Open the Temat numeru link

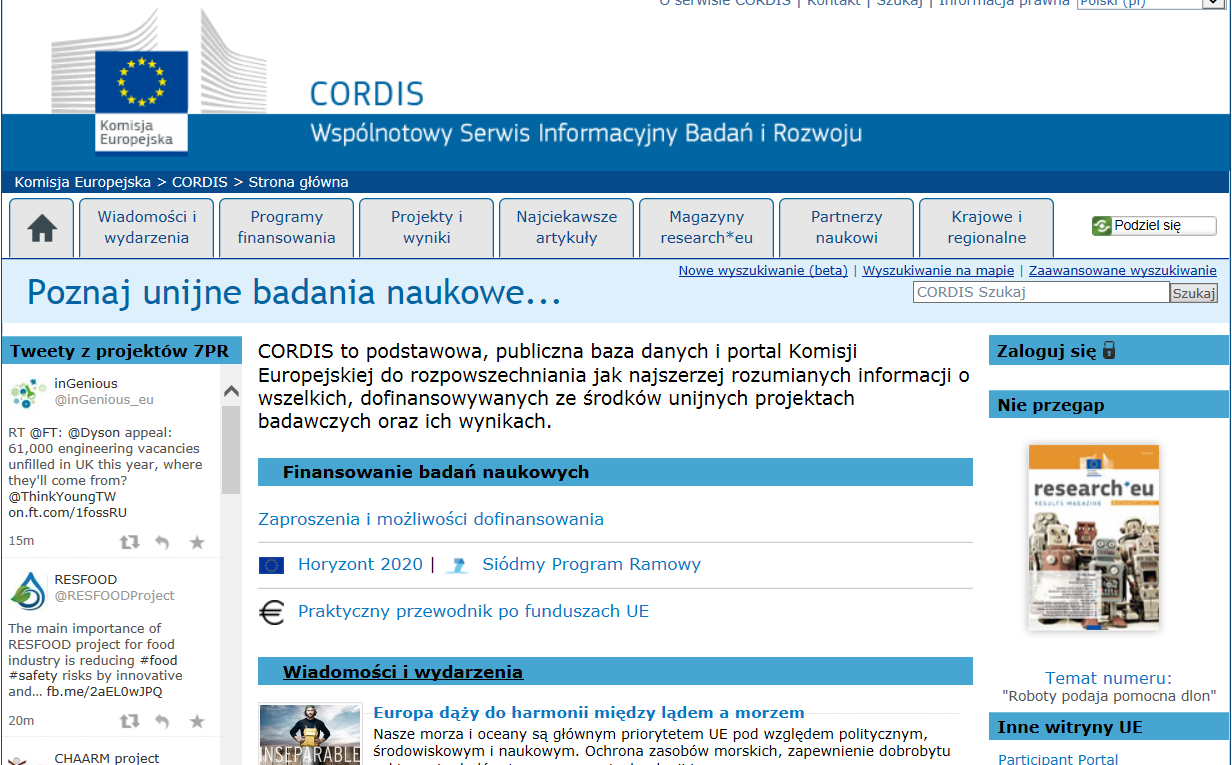(x=1109, y=678)
